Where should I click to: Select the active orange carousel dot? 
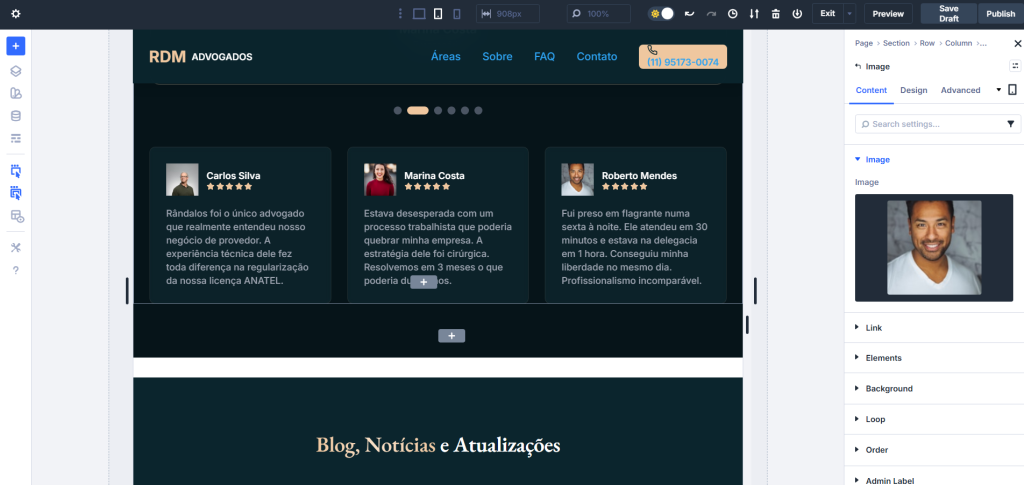[x=418, y=110]
